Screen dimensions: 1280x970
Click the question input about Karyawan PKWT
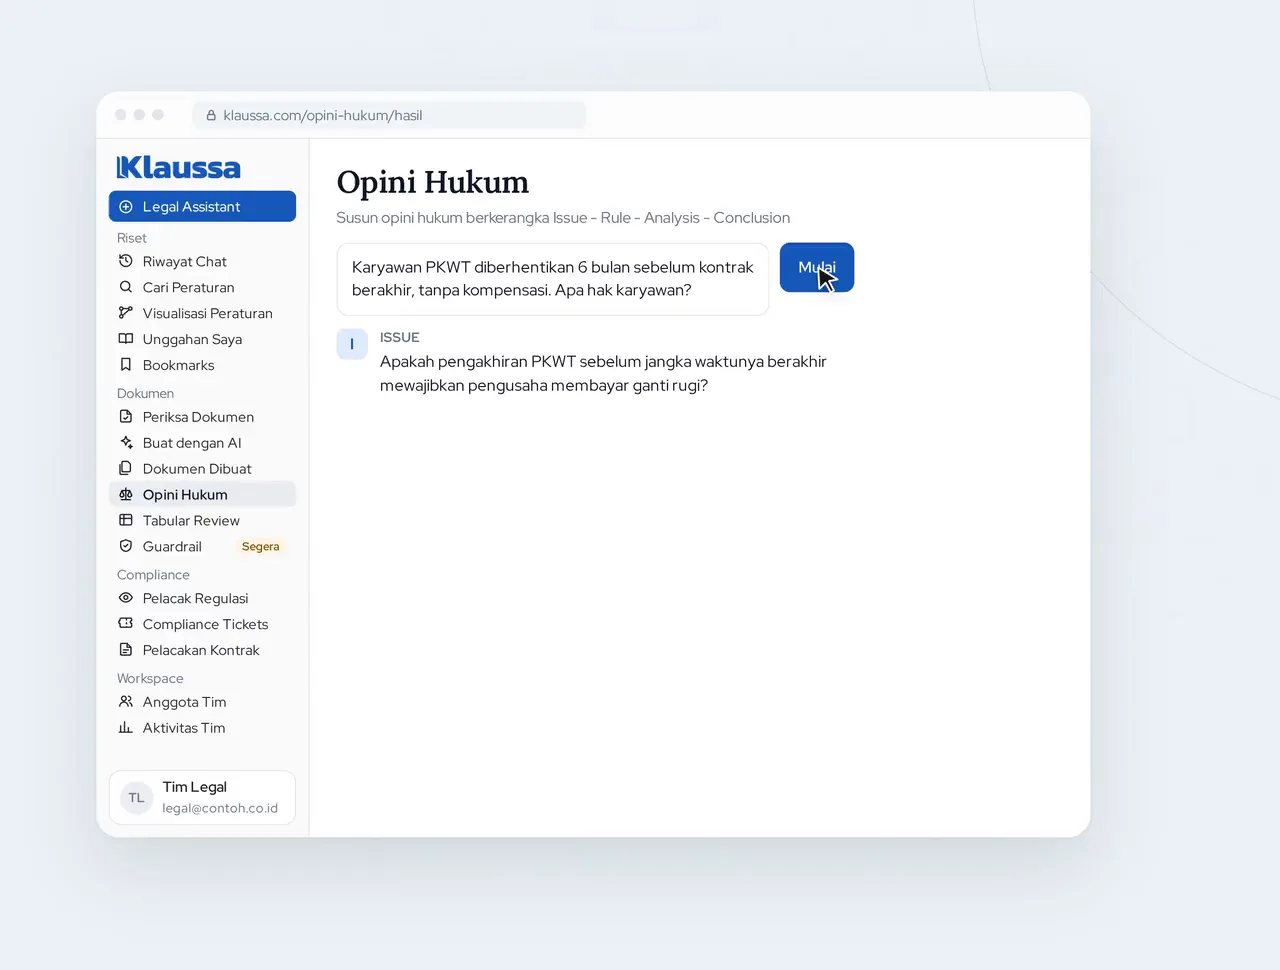tap(553, 279)
